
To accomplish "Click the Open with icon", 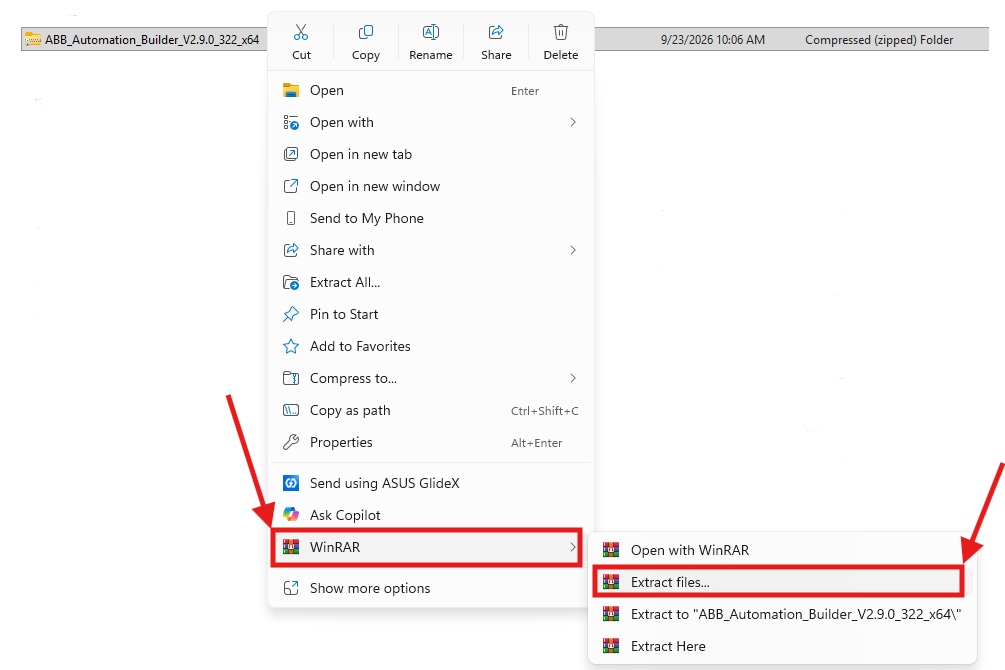I will pyautogui.click(x=291, y=122).
